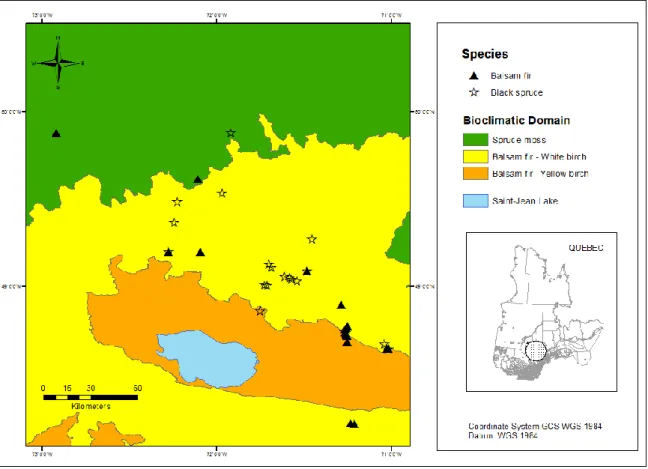Click the pair of Balsam fir triangles at the map's southern edge

pos(352,424)
